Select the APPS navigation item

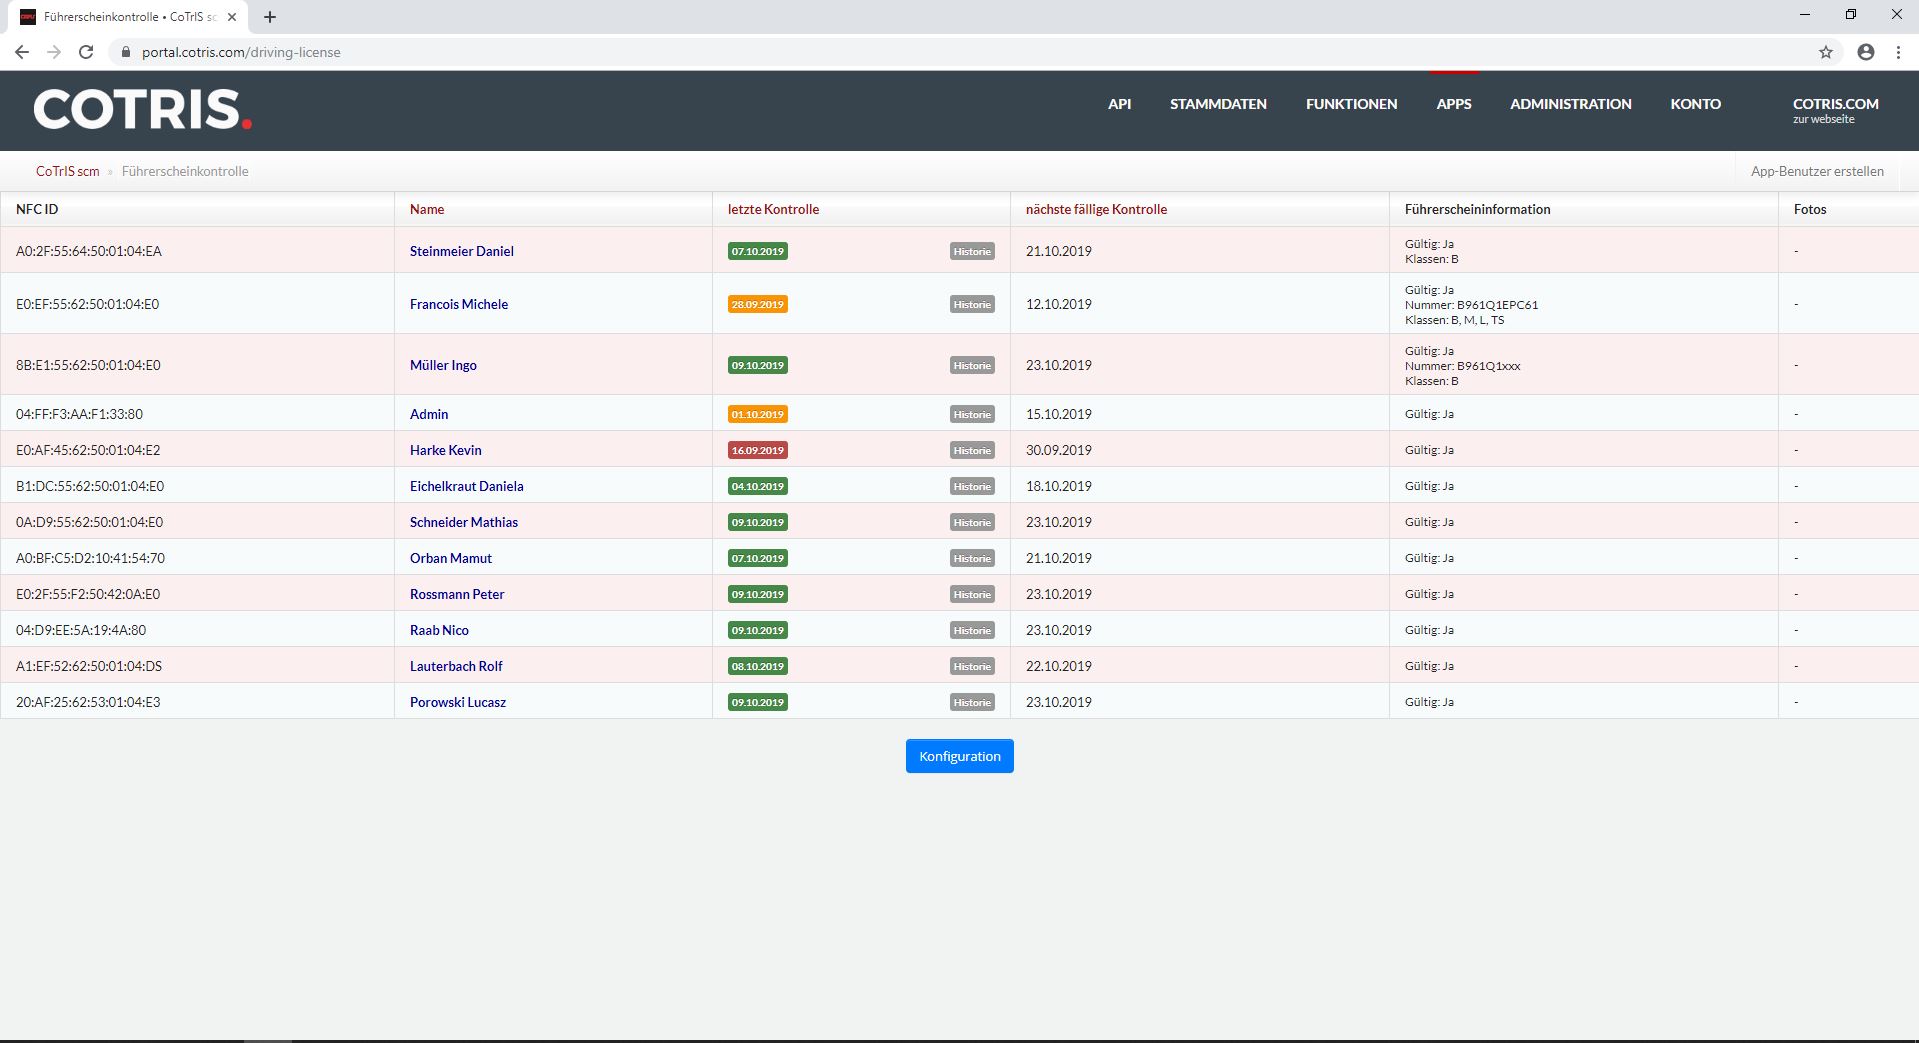[x=1453, y=104]
